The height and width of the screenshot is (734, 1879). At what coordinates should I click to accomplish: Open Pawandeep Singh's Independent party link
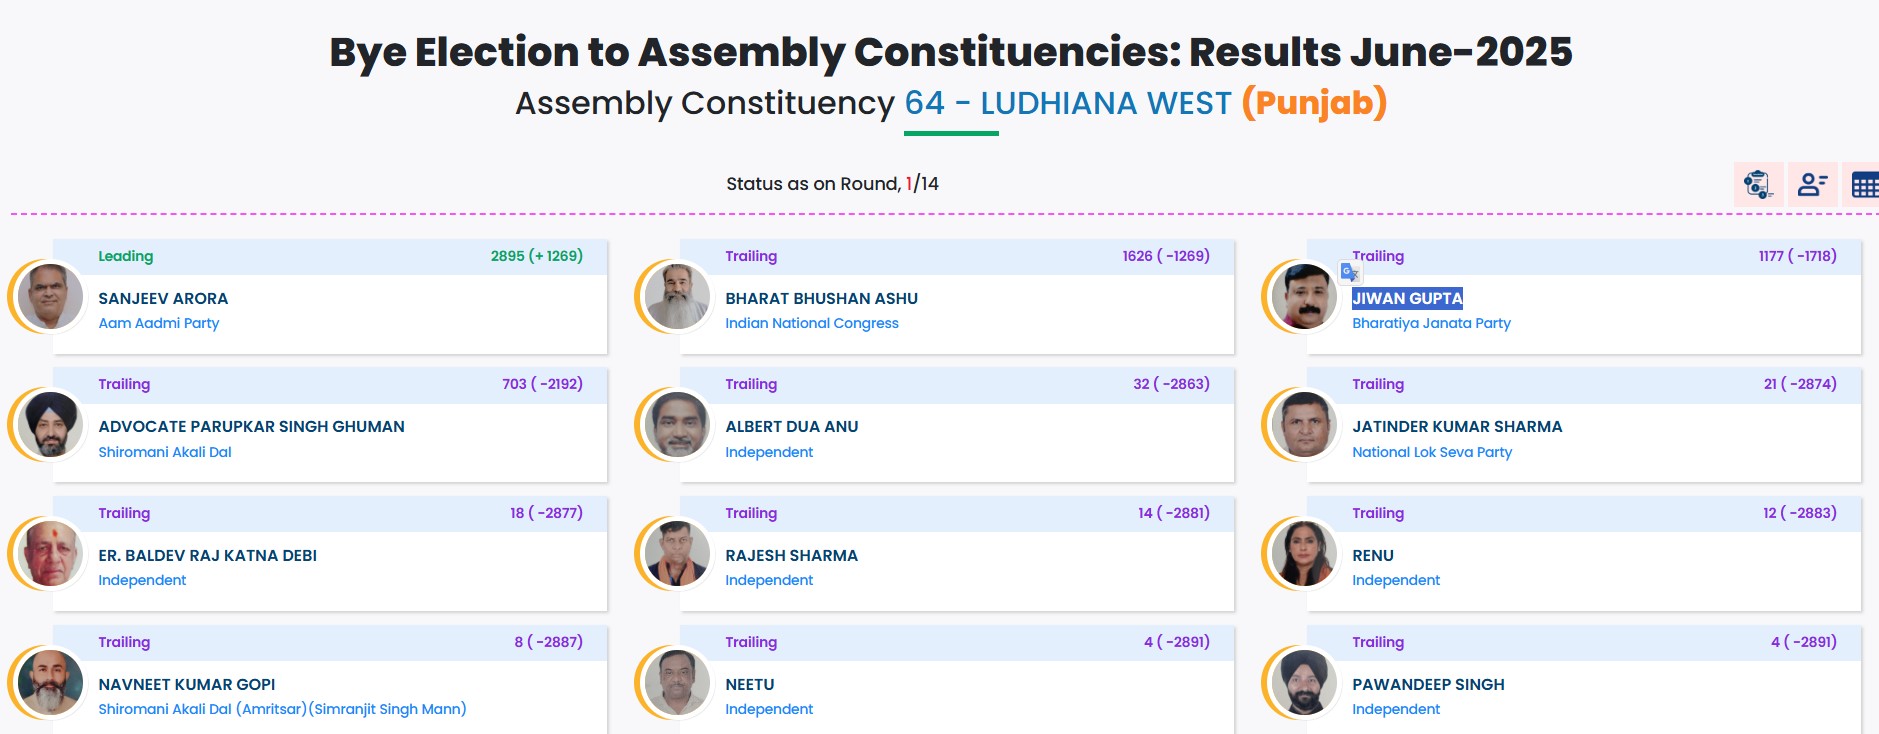tap(1396, 708)
